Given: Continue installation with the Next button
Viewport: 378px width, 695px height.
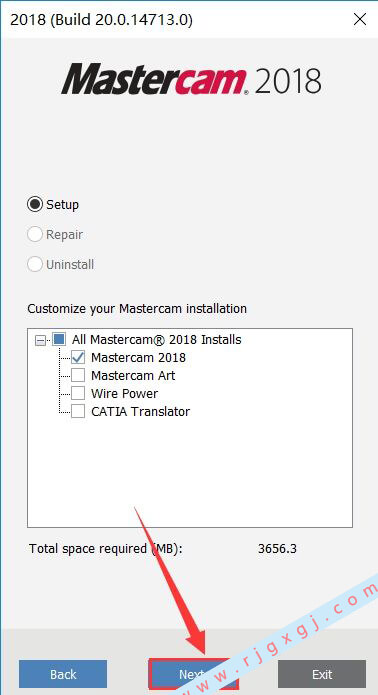Looking at the screenshot, I should tap(193, 674).
